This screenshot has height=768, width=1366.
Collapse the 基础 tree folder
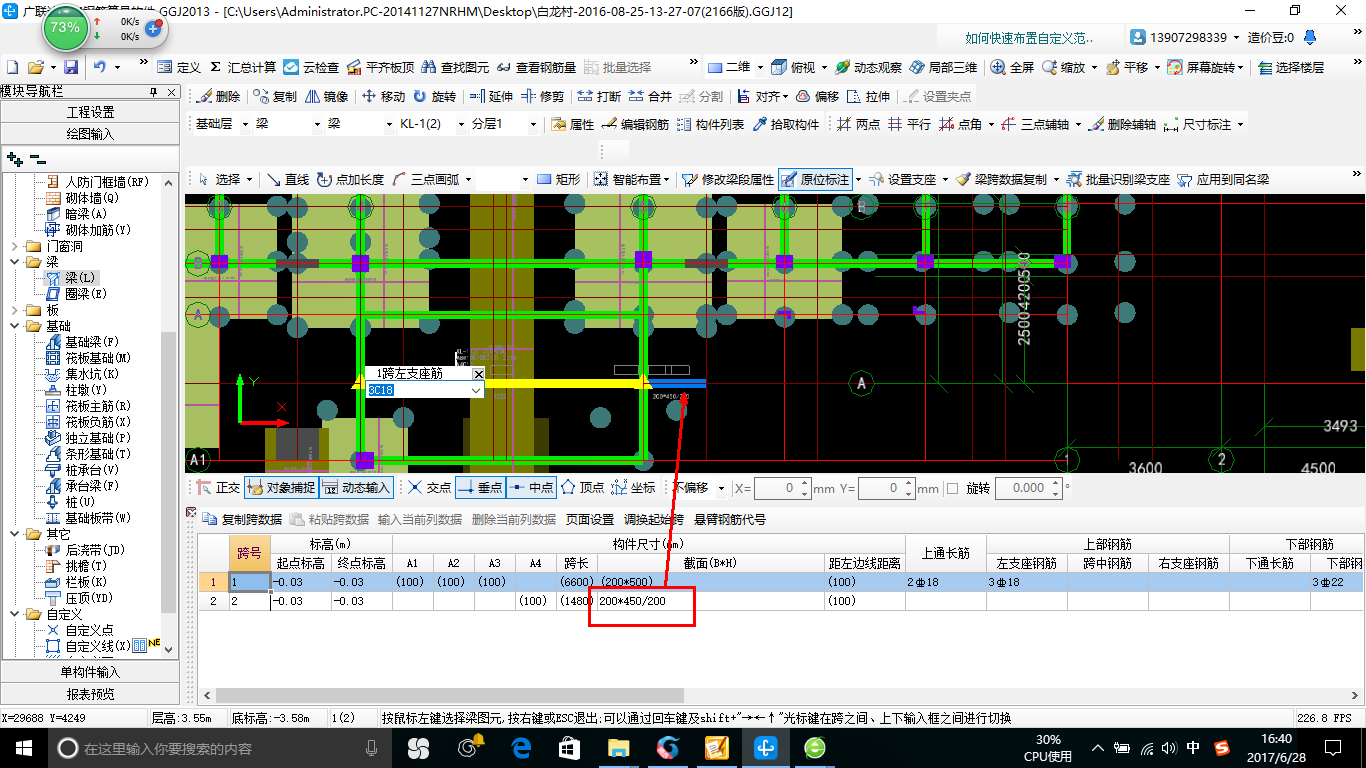[13, 326]
